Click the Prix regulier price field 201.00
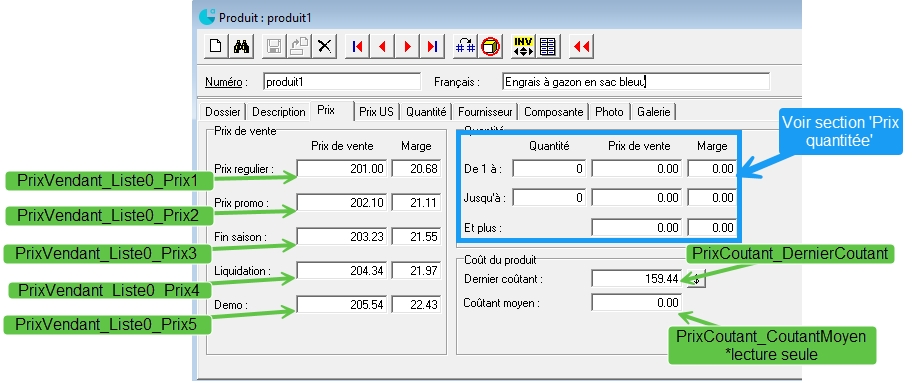This screenshot has height=381, width=905. click(x=342, y=169)
